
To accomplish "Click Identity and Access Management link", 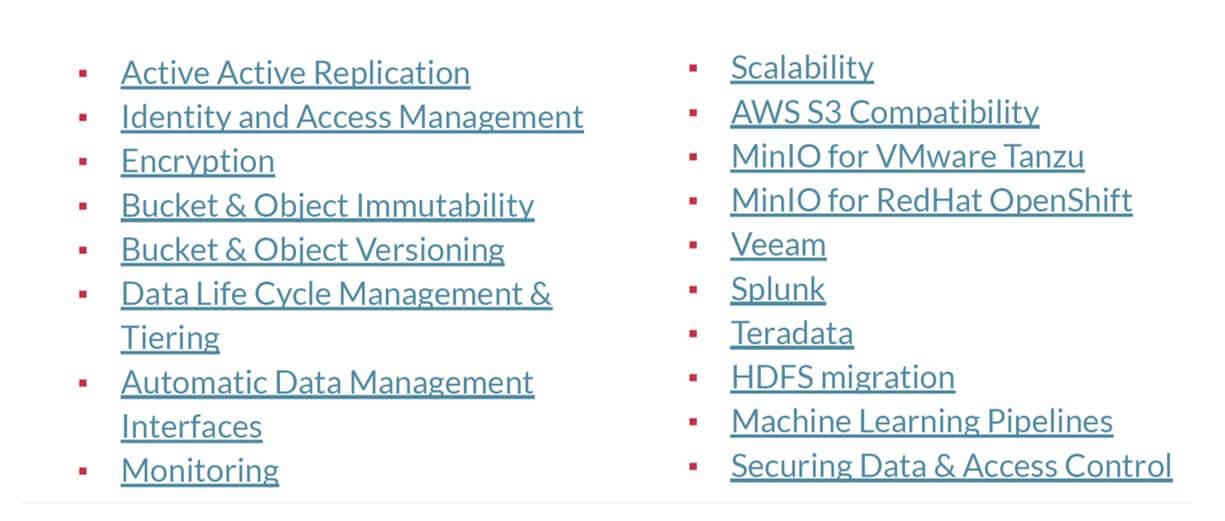I will 352,117.
